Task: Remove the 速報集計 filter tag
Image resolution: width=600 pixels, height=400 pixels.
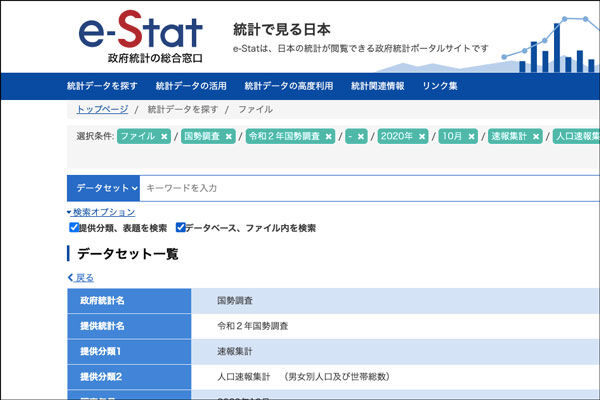Action: [x=536, y=136]
